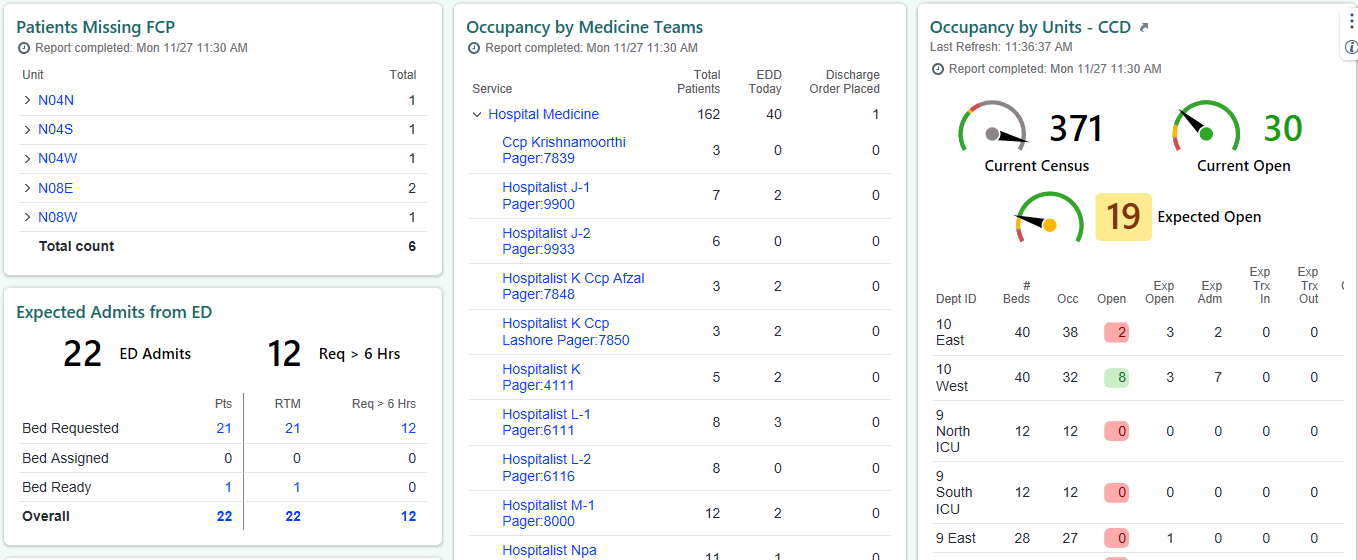This screenshot has width=1358, height=560.
Task: Click the Bed Ready Pts value 1
Action: 228,487
